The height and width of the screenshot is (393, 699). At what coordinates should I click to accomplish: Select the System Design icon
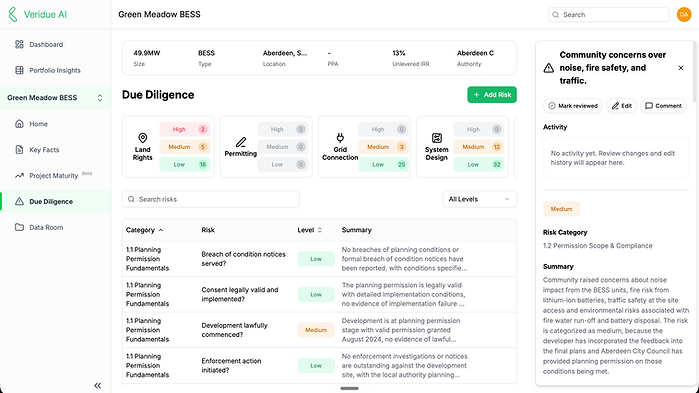tap(437, 138)
